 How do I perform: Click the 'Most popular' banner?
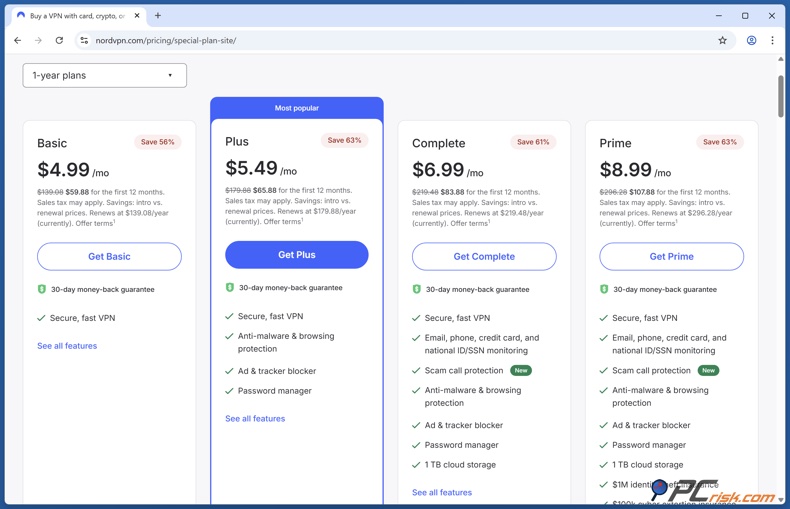(x=297, y=108)
